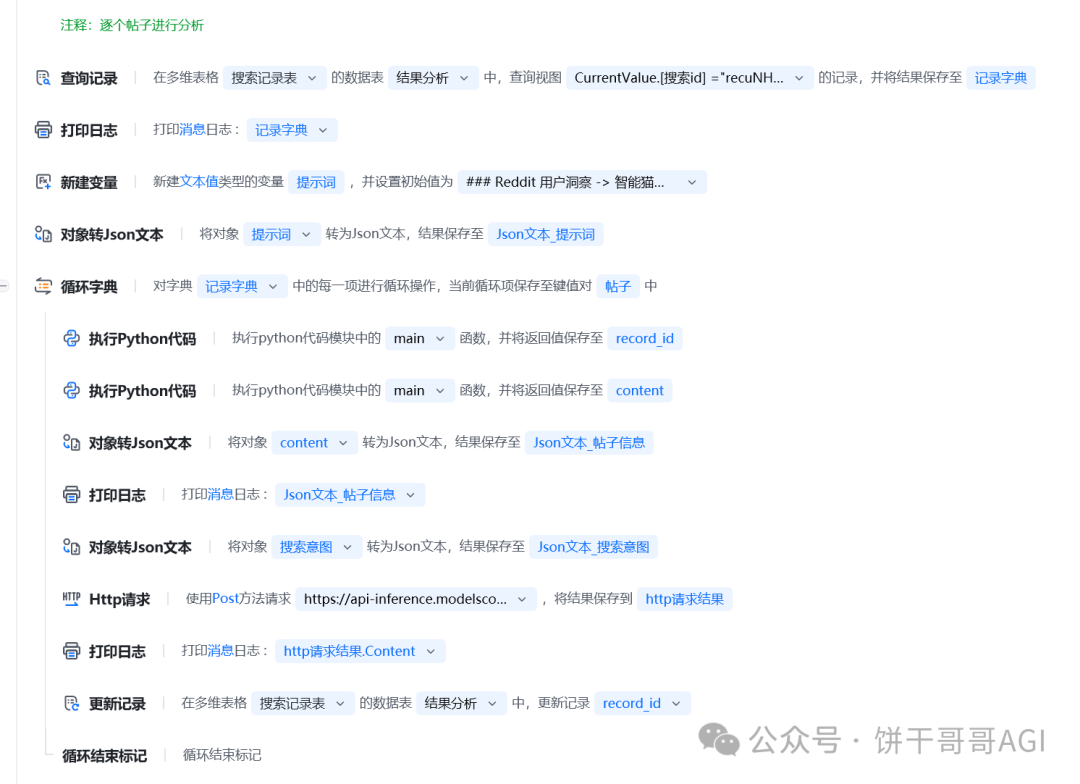Click the green comment 注释：逐个帖子进行分析
The height and width of the screenshot is (784, 1080).
(132, 25)
